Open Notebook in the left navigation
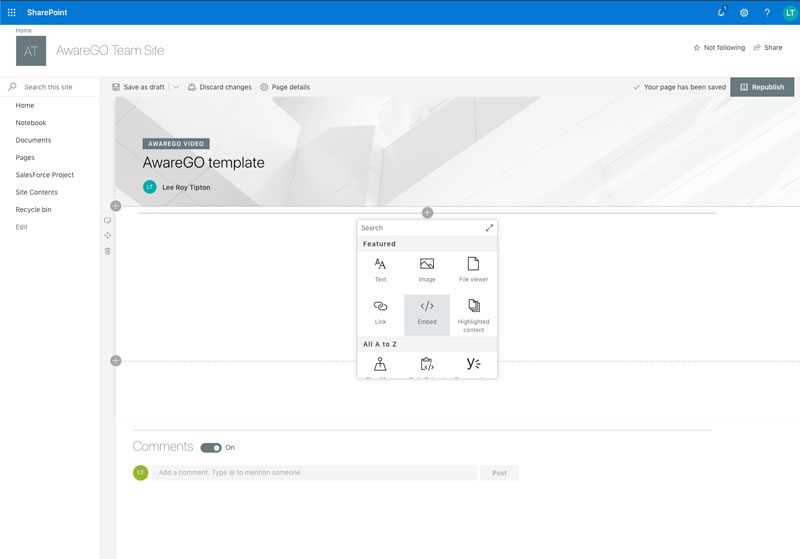 31,123
